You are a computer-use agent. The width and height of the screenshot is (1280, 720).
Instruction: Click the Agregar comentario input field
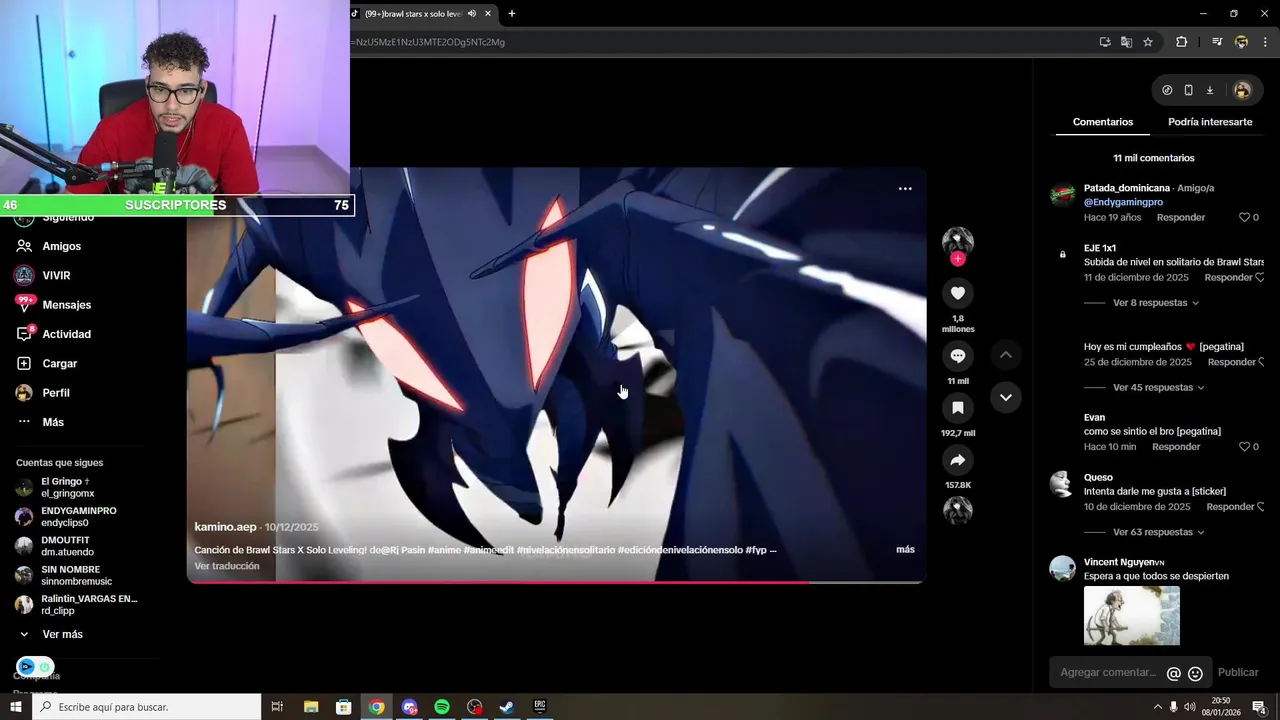tap(1107, 673)
